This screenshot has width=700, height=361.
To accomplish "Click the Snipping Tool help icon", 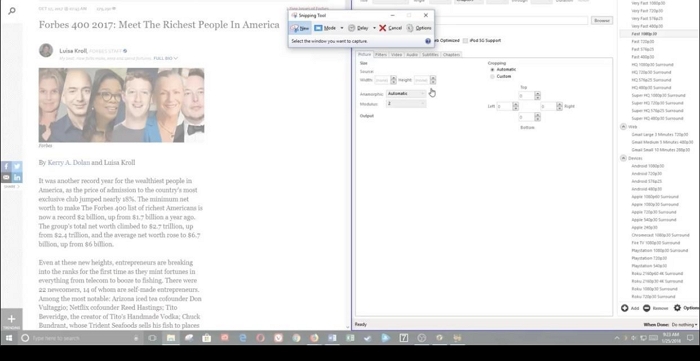I will pyautogui.click(x=428, y=41).
